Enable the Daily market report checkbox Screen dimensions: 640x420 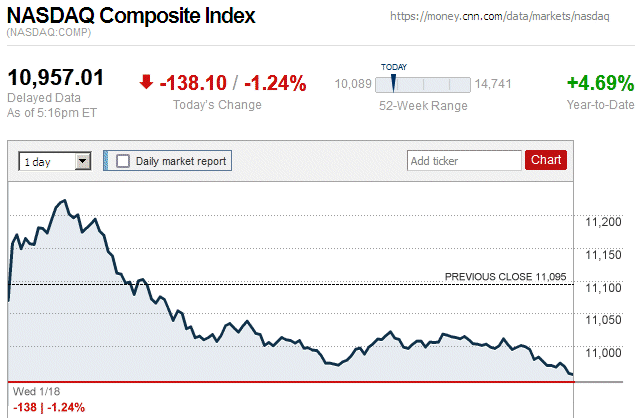(x=124, y=160)
